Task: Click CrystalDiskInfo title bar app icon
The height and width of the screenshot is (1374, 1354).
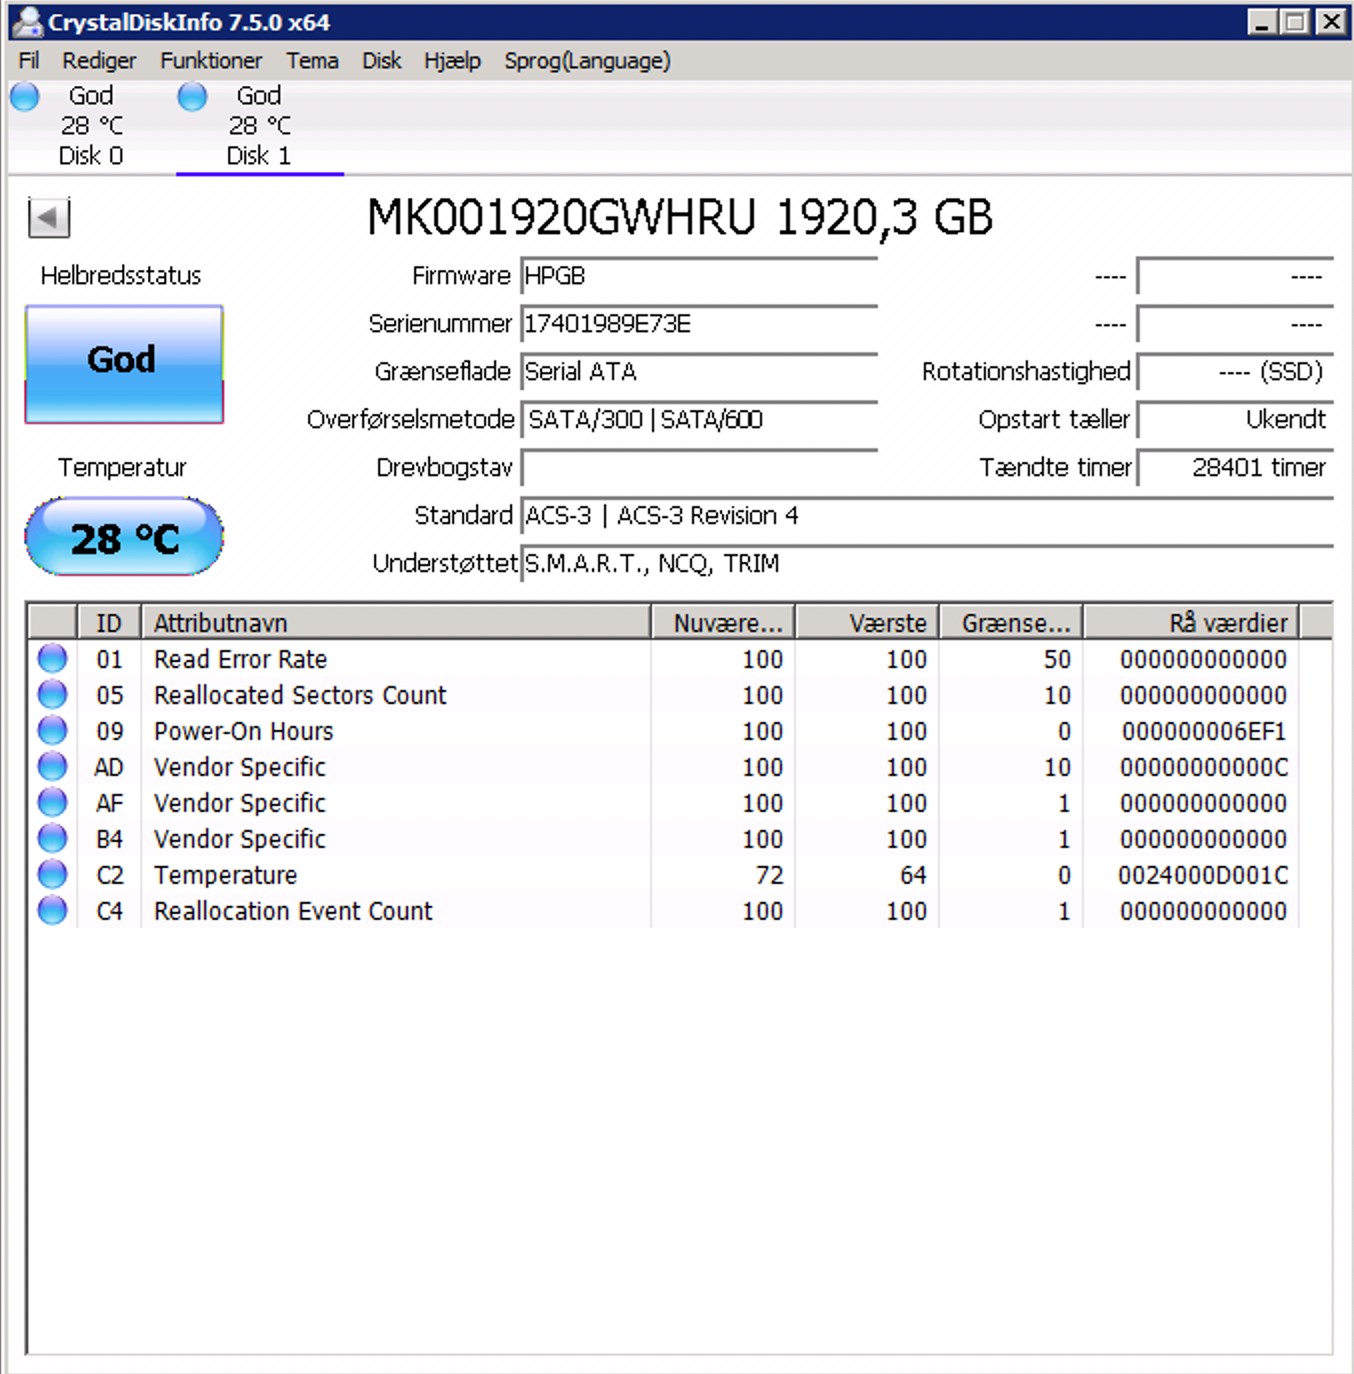Action: click(27, 21)
